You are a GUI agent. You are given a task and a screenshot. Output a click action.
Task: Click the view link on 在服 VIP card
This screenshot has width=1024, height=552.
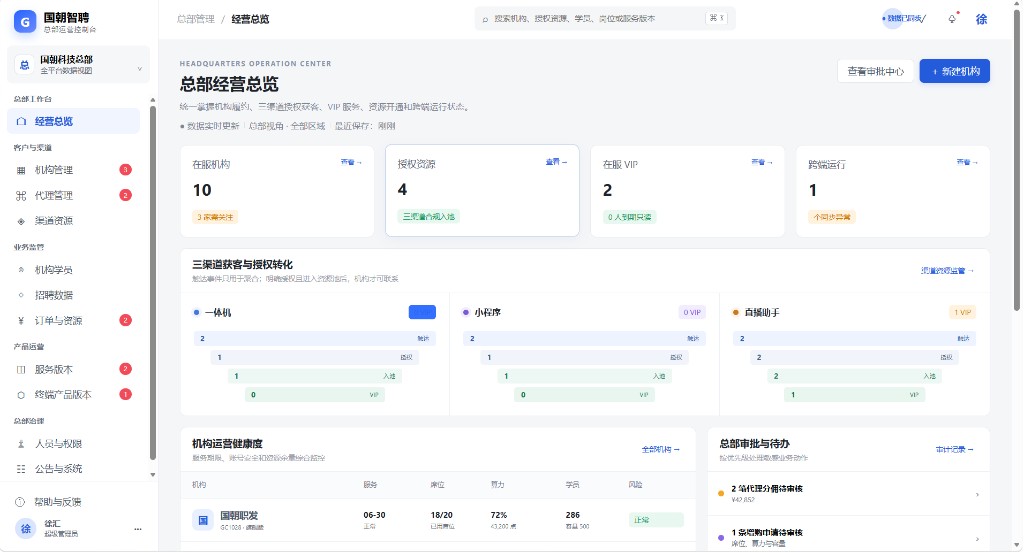[761, 162]
